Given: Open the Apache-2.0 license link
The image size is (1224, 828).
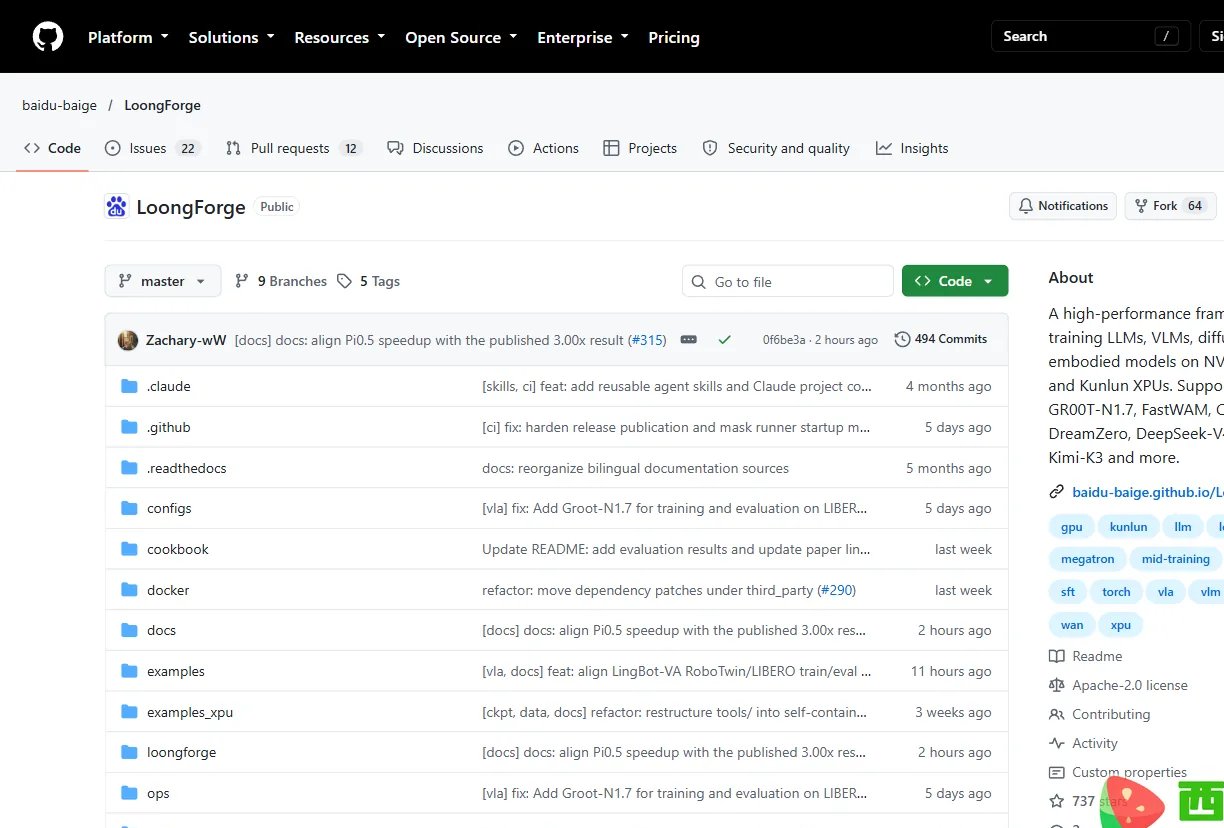Looking at the screenshot, I should tap(1130, 685).
